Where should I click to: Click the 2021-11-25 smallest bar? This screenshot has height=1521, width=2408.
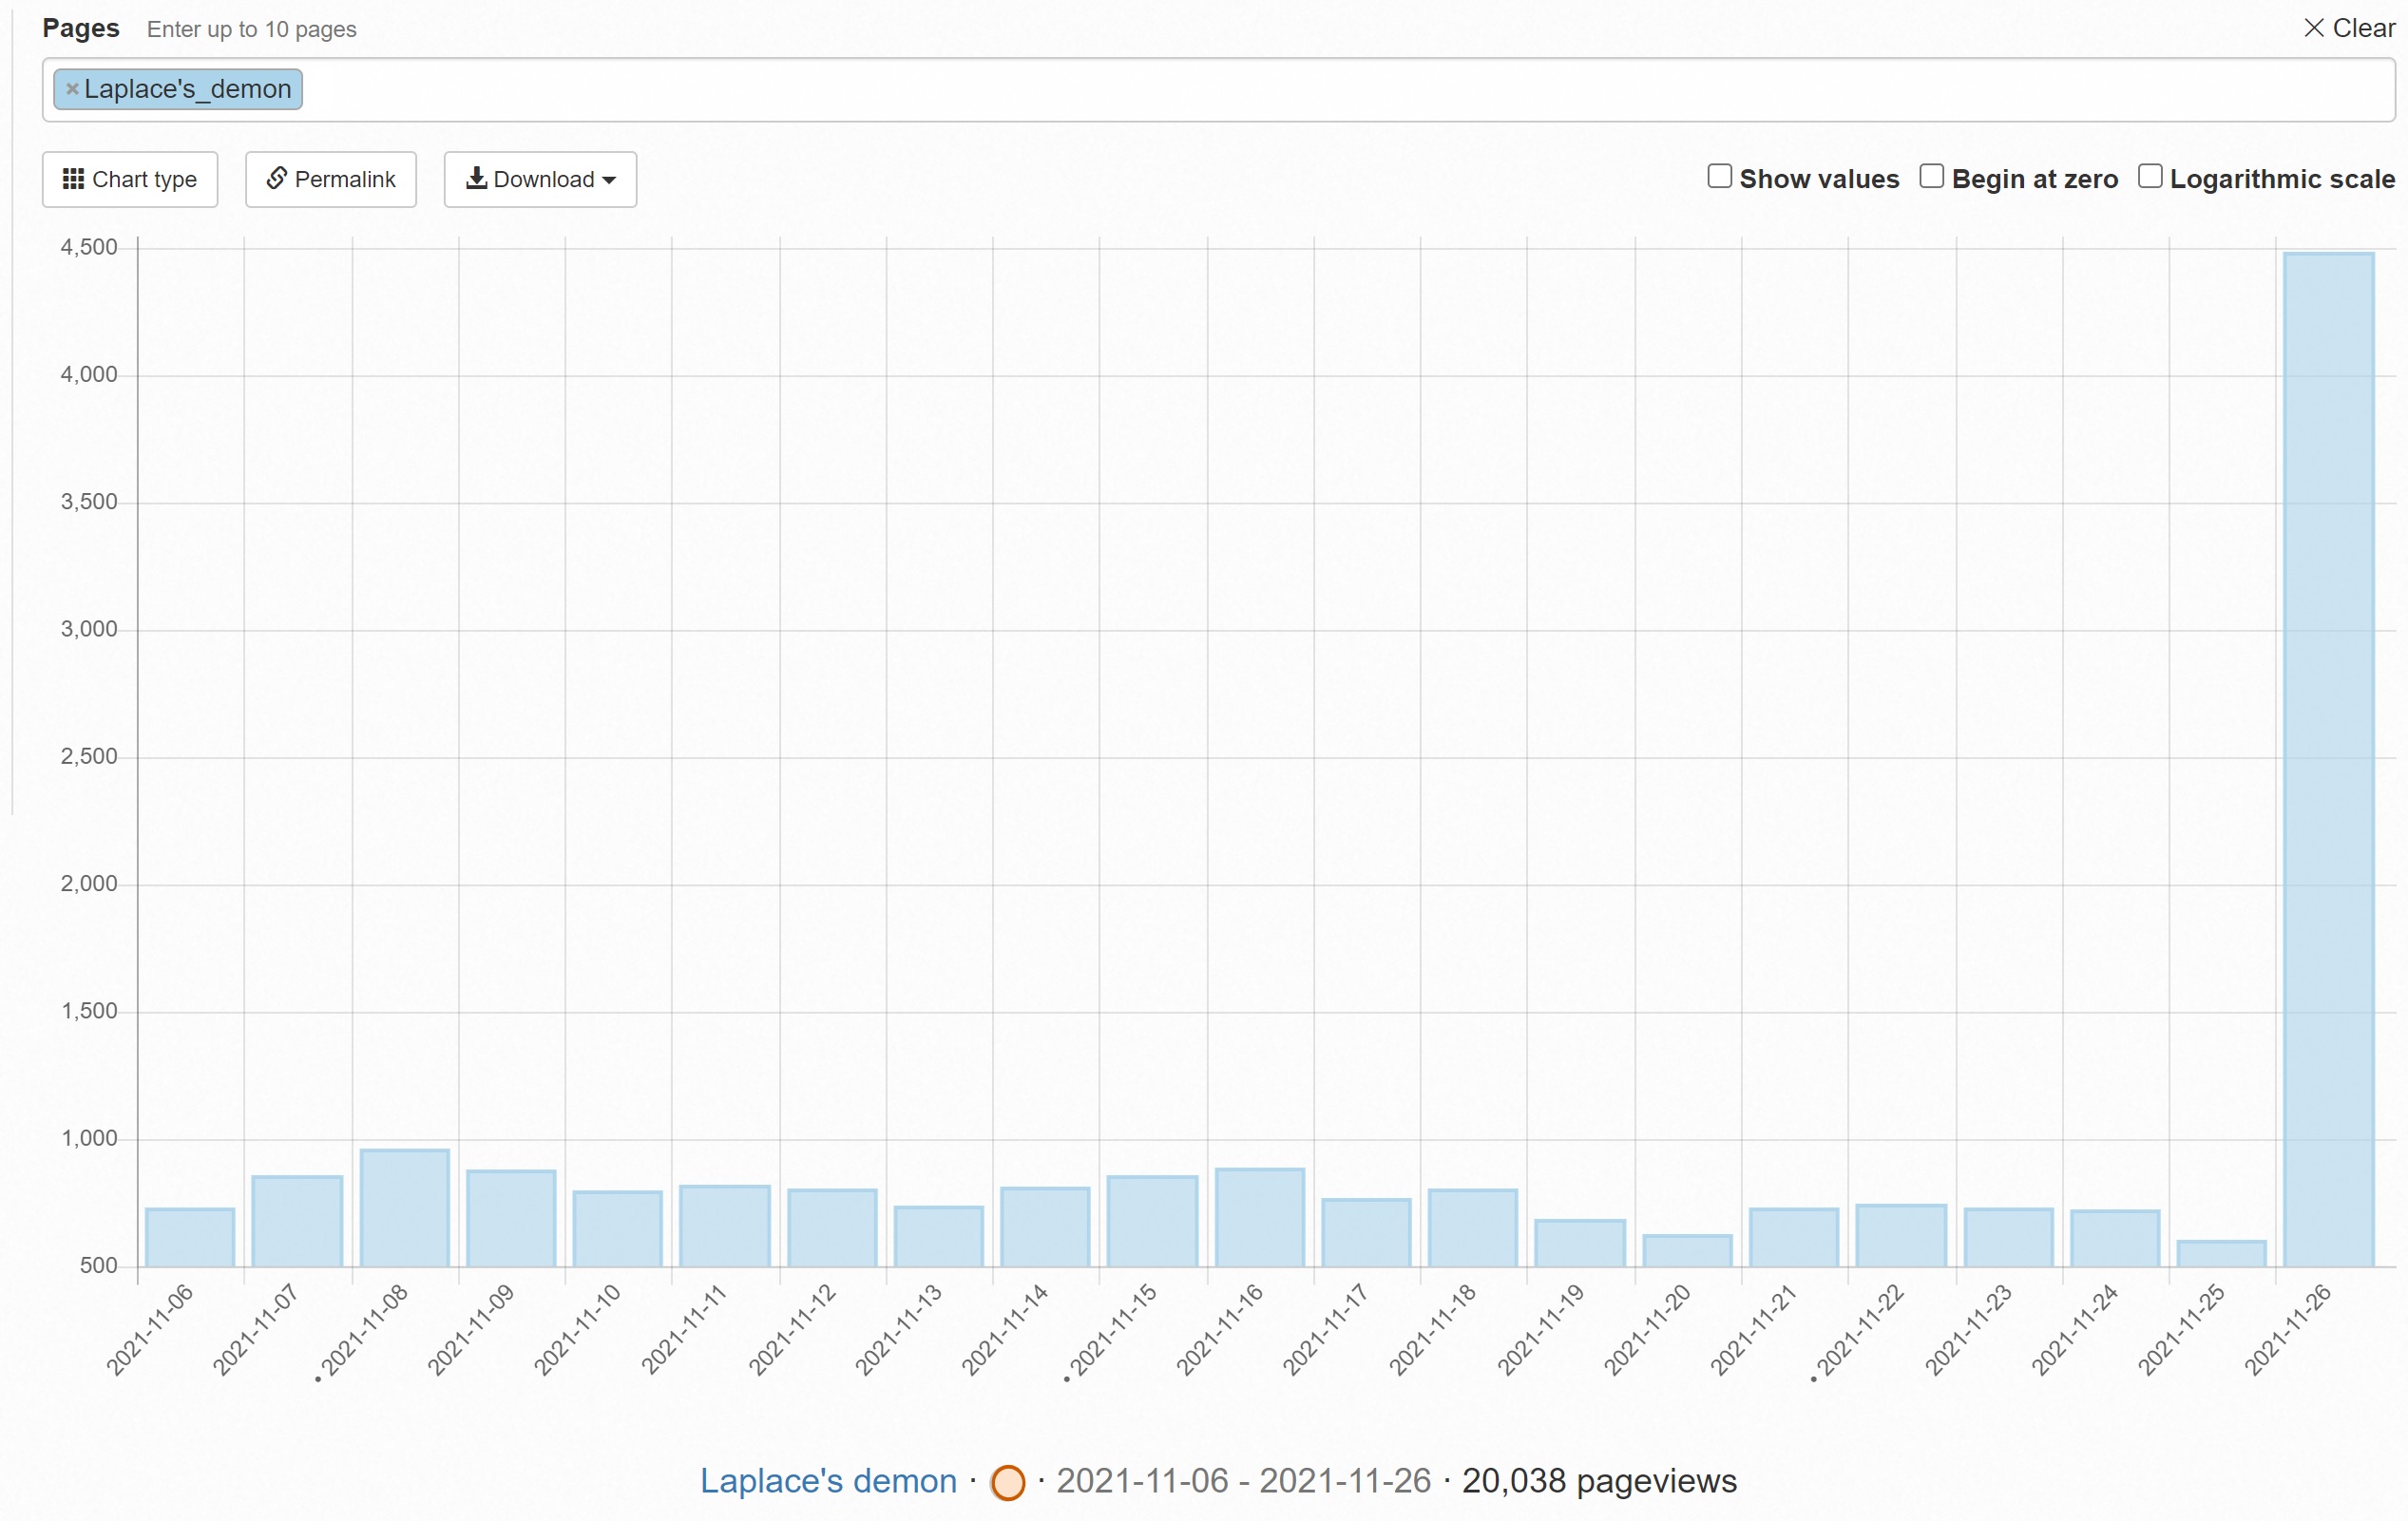(2221, 1253)
